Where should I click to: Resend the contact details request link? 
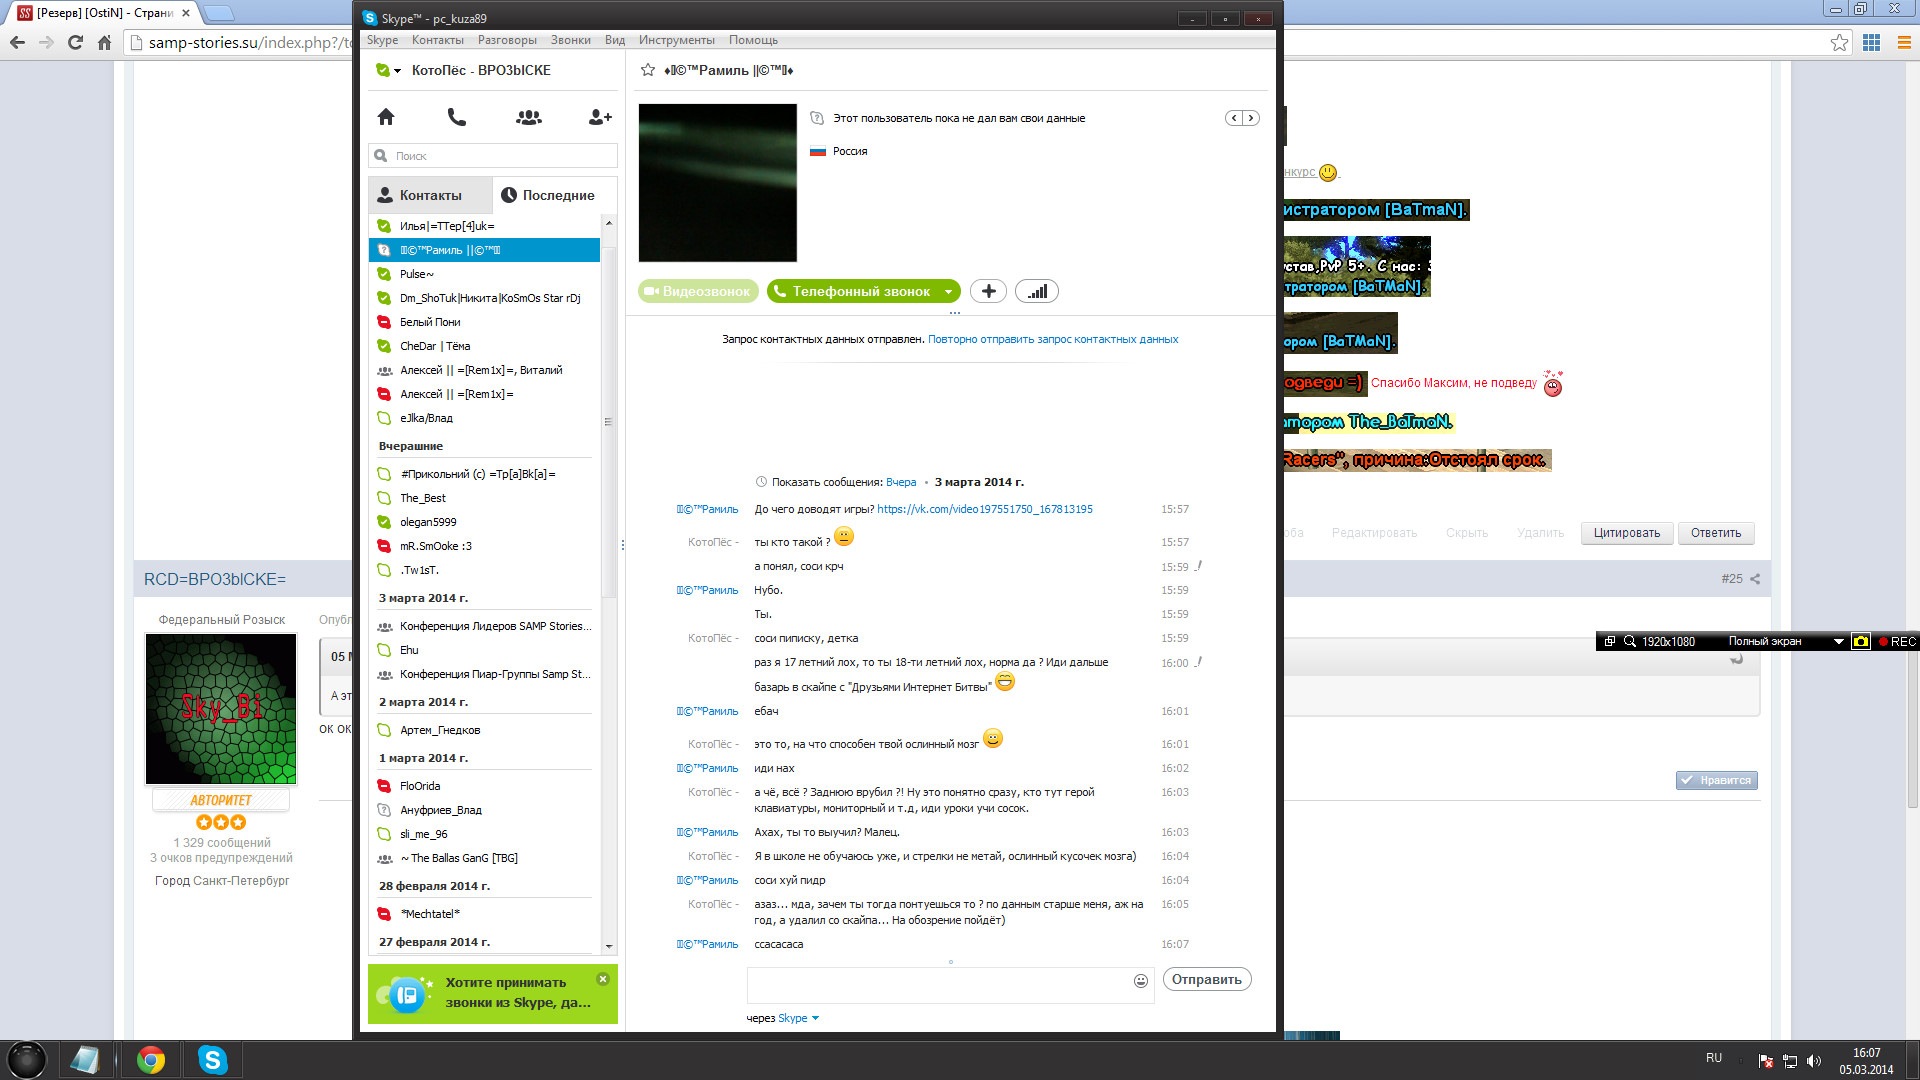[1053, 340]
